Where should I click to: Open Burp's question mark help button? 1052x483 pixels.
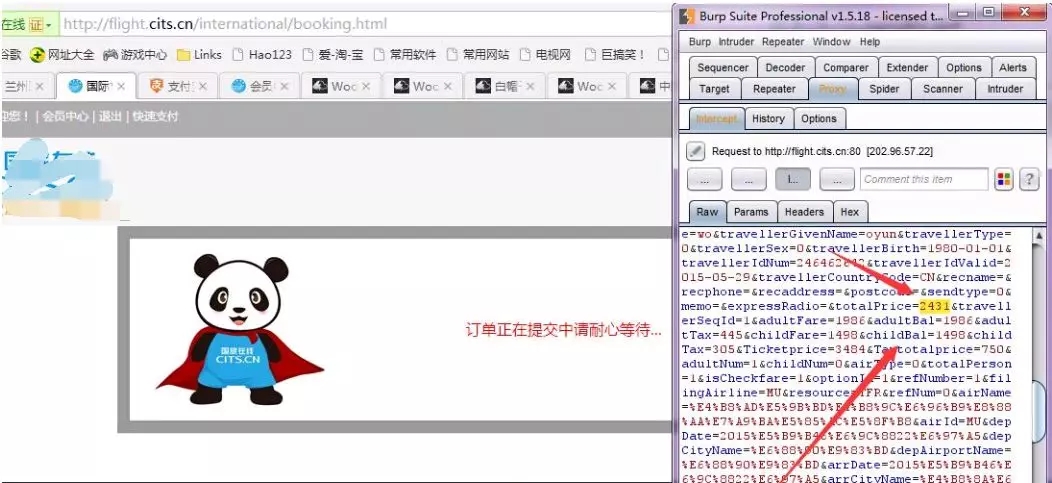coord(1029,179)
